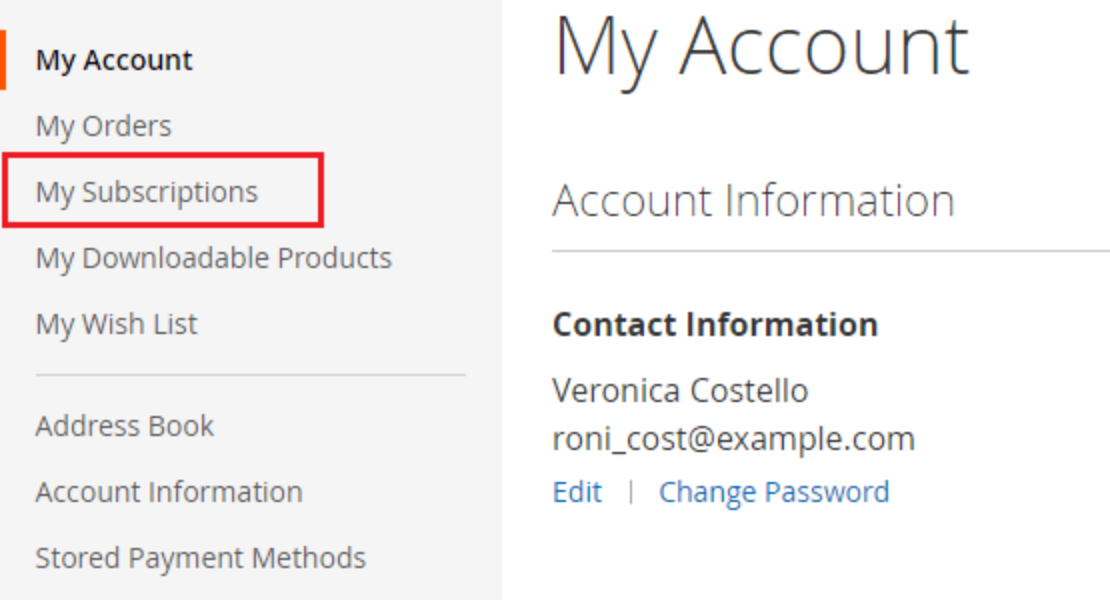1110x600 pixels.
Task: Click the large My Account page title
Action: (x=760, y=46)
